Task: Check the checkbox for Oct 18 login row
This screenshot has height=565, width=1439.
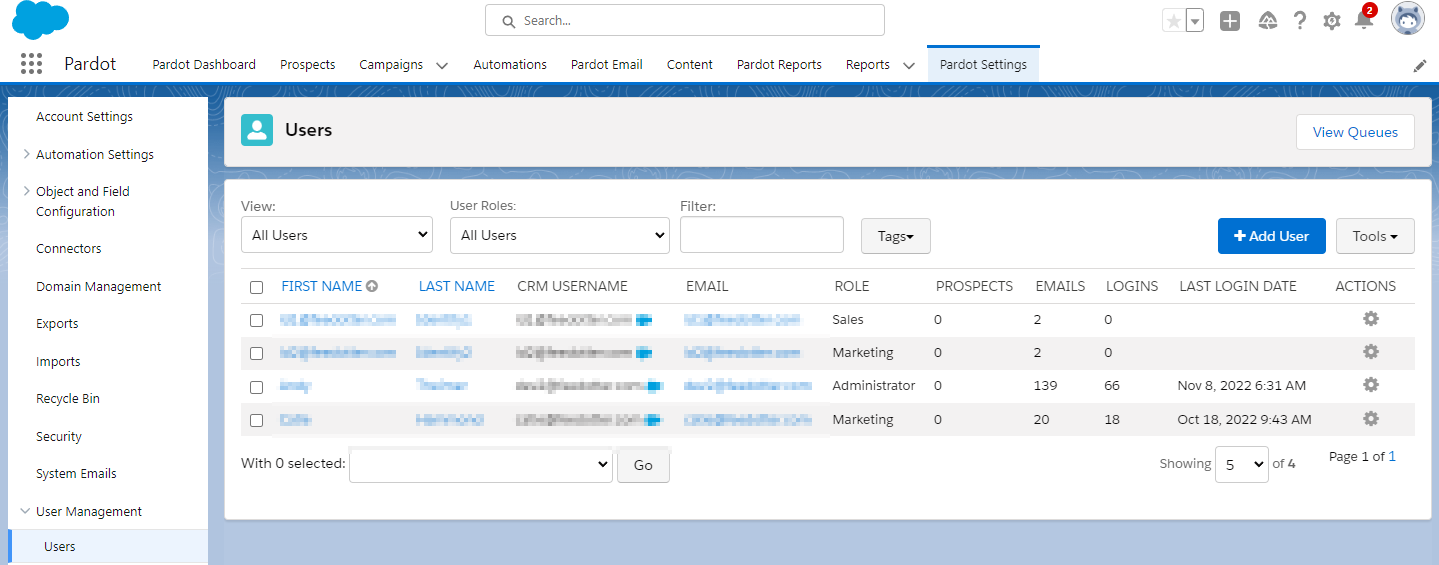Action: click(x=256, y=420)
